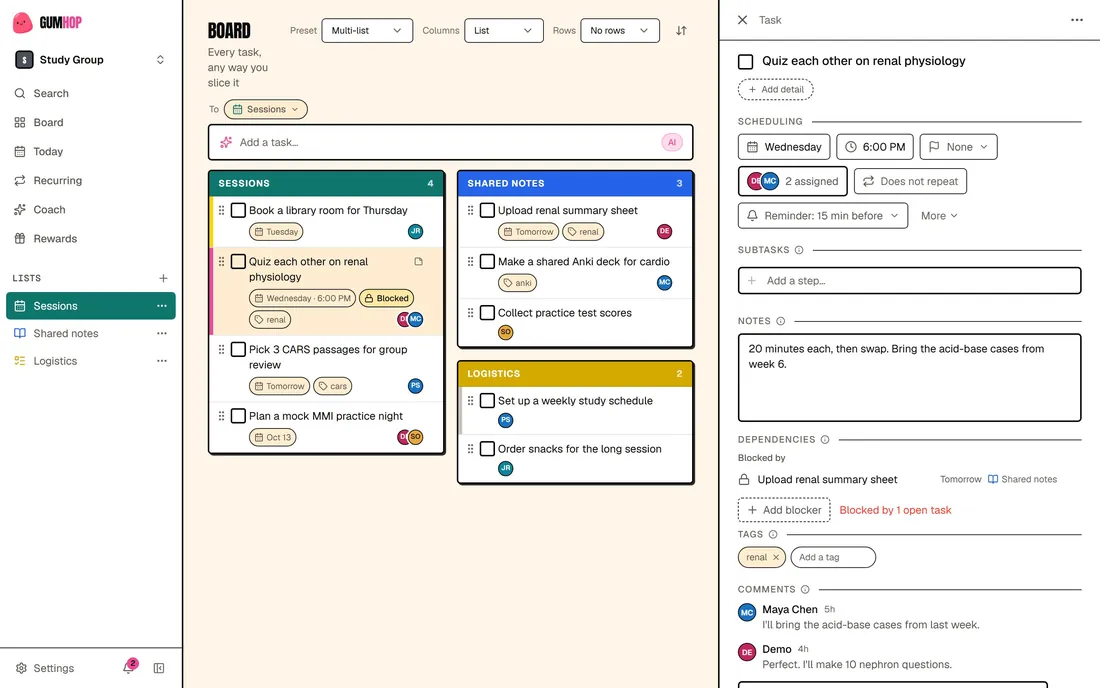The width and height of the screenshot is (1100, 688).
Task: Click the Tags info icon
Action: coord(773,534)
